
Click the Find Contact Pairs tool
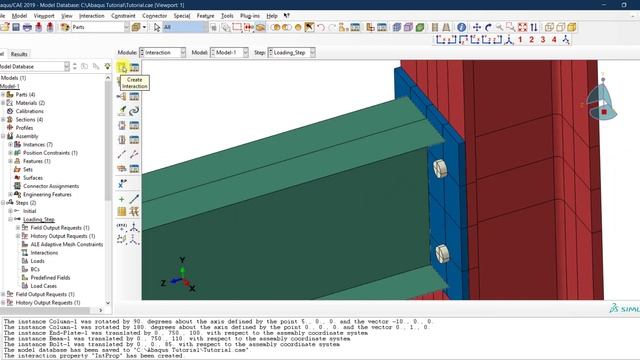coord(122,111)
